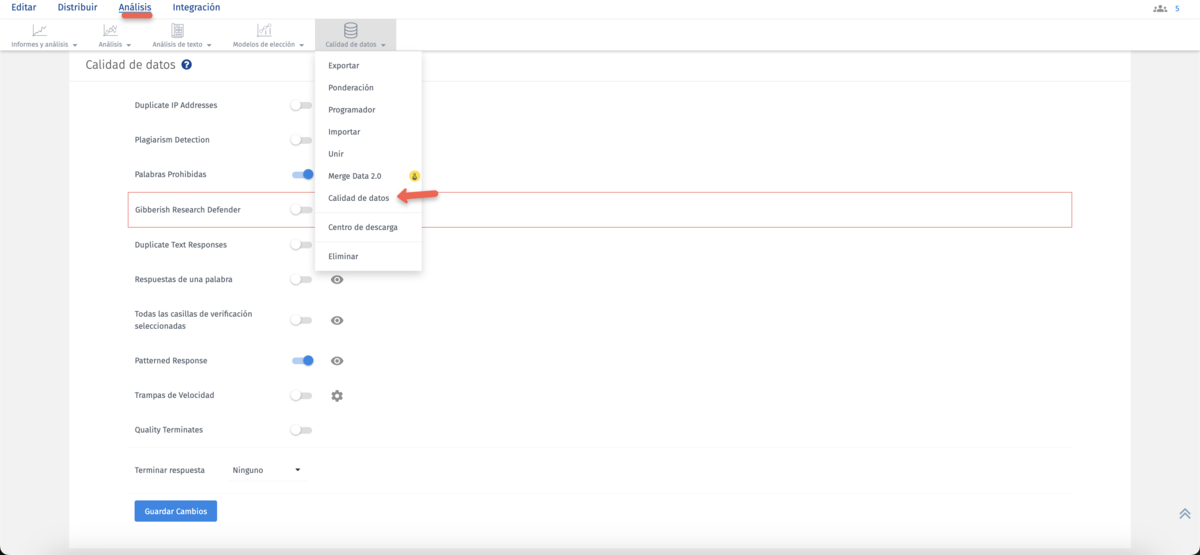Click the Calidad de datos database icon
This screenshot has height=555, width=1200.
coord(351,31)
